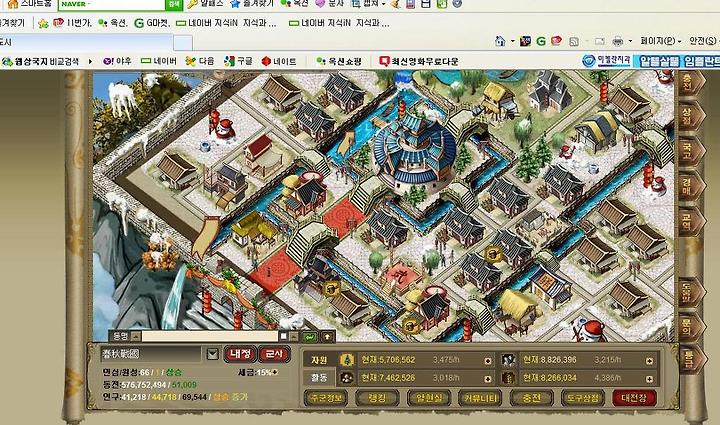Click the new browser tab button
This screenshot has height=425, width=720.
coord(183,43)
